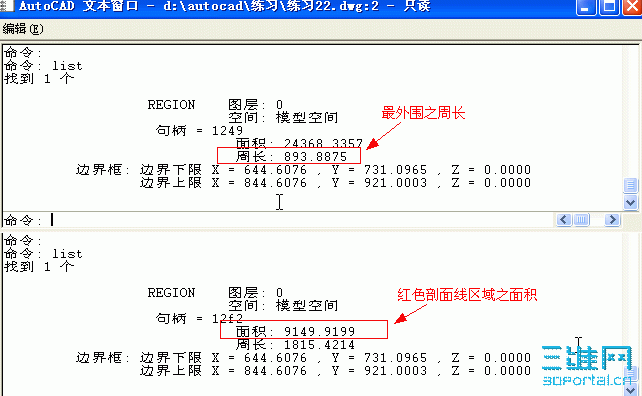The height and width of the screenshot is (396, 642).
Task: Click the word REGION in the upper listing
Action: (171, 105)
